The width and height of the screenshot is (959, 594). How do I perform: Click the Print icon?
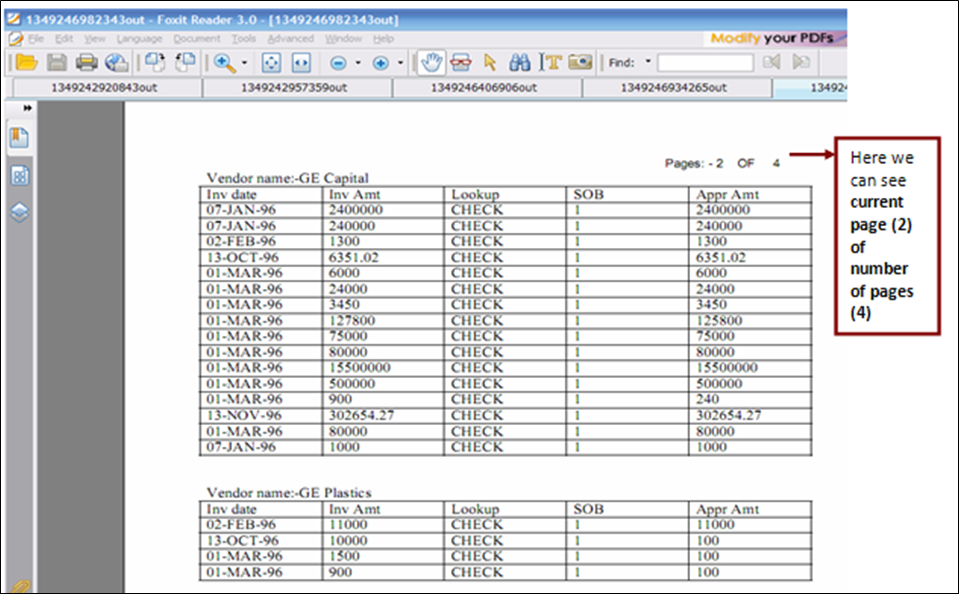pos(87,62)
